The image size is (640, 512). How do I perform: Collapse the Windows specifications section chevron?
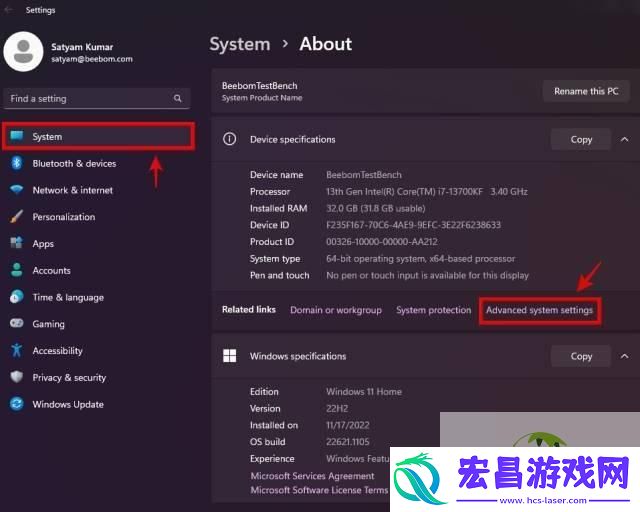[x=624, y=356]
